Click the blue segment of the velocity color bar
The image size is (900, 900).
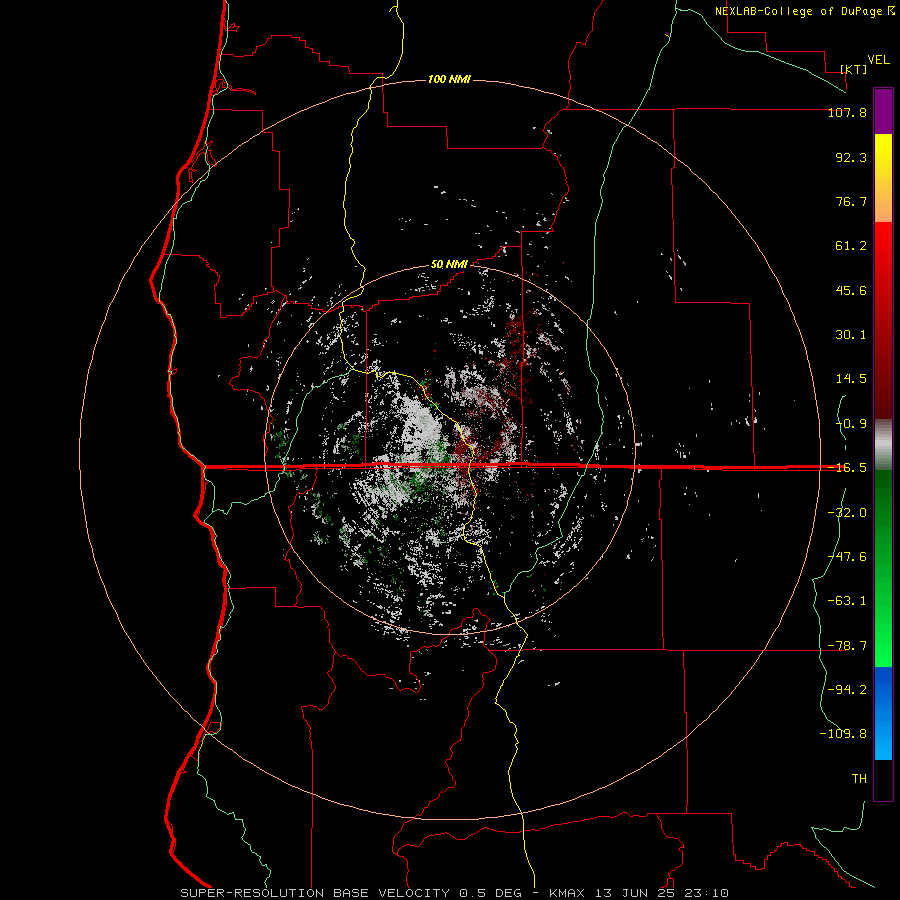tap(883, 713)
